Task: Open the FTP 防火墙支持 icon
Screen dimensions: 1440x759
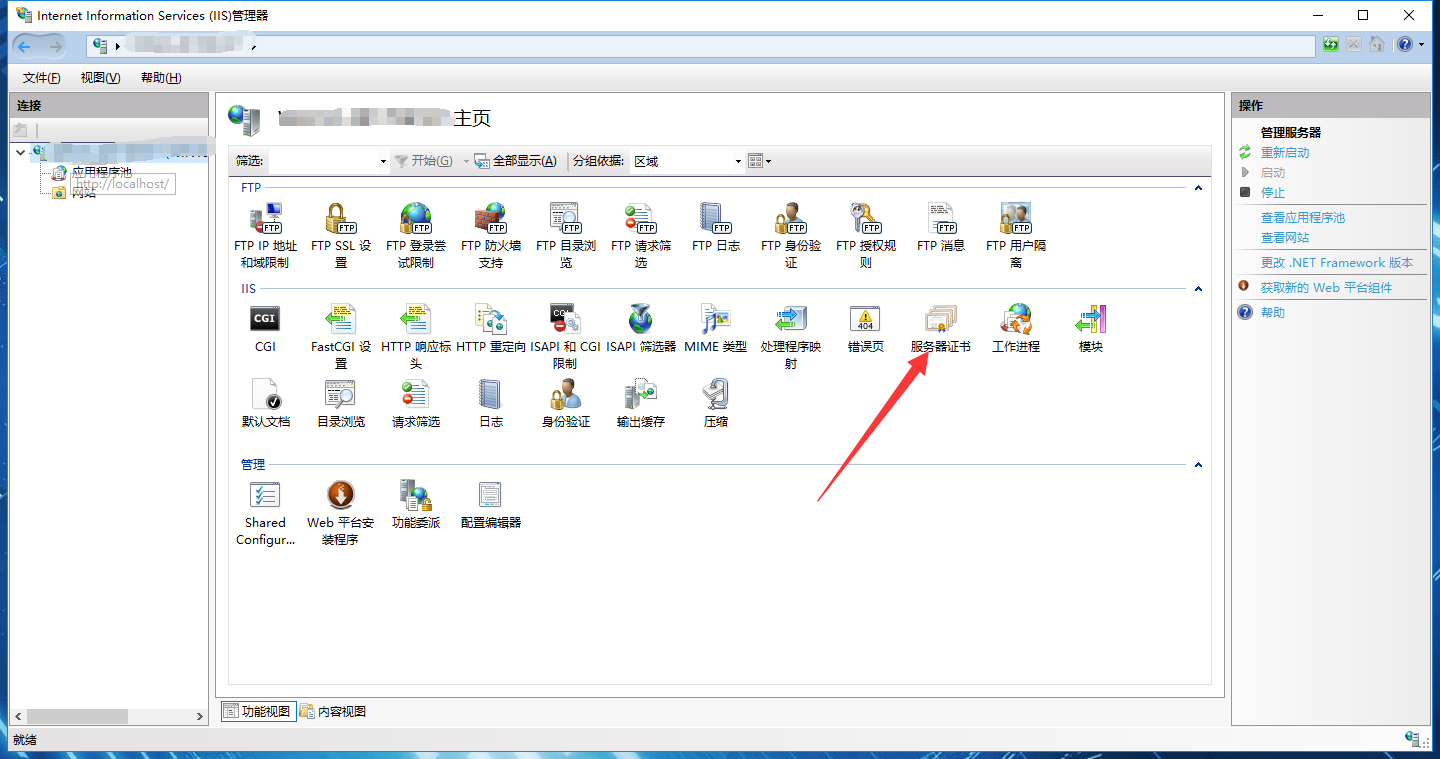Action: point(490,219)
